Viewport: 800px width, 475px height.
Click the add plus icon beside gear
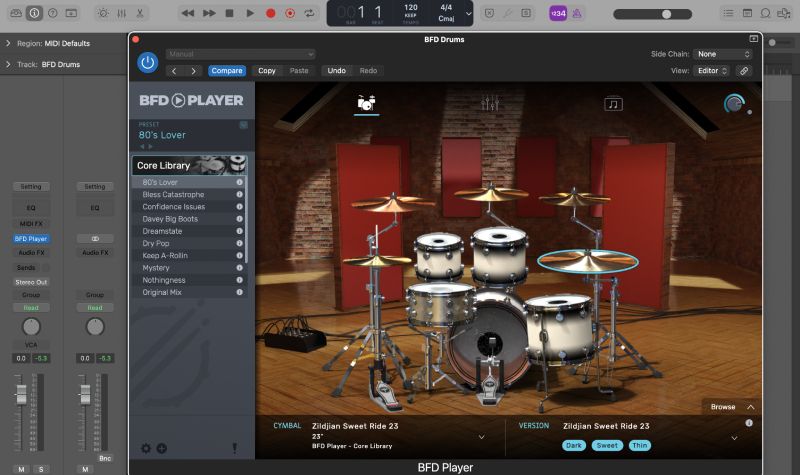[x=162, y=448]
